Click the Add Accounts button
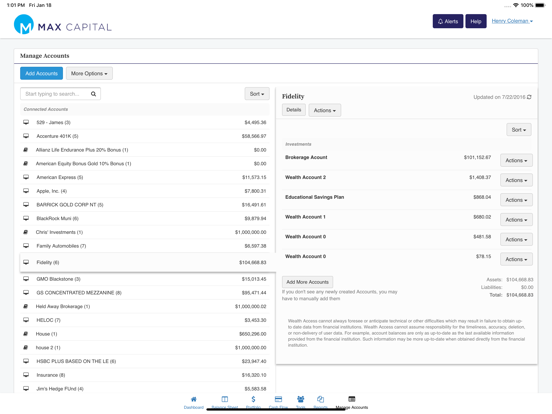Image resolution: width=552 pixels, height=414 pixels. [42, 74]
